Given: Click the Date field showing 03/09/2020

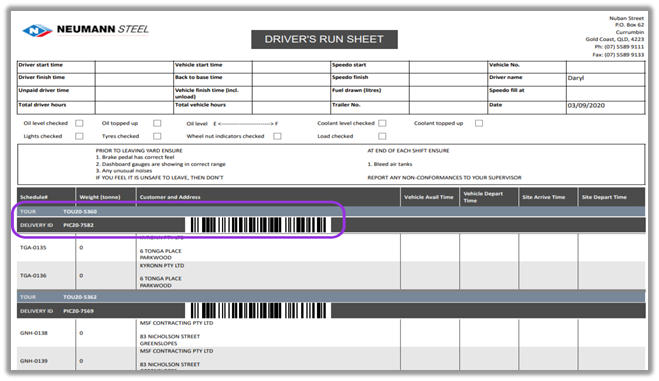Looking at the screenshot, I should (x=606, y=107).
